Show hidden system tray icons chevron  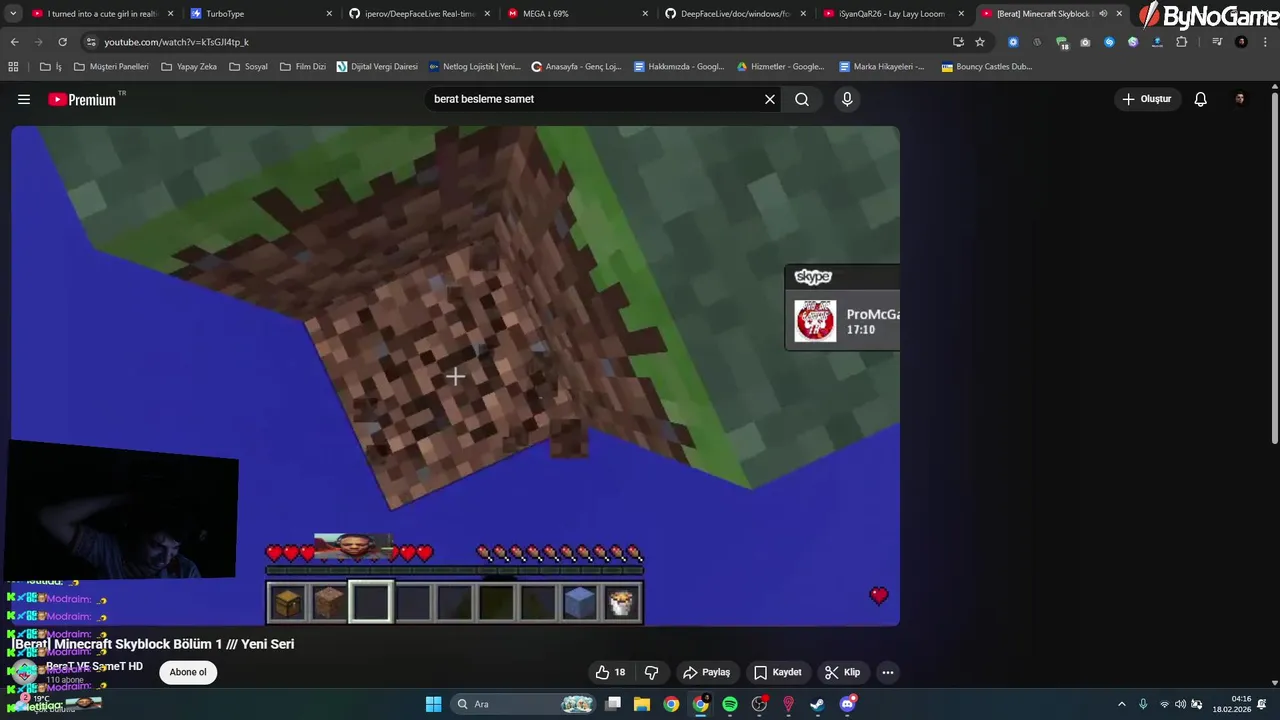(1121, 704)
